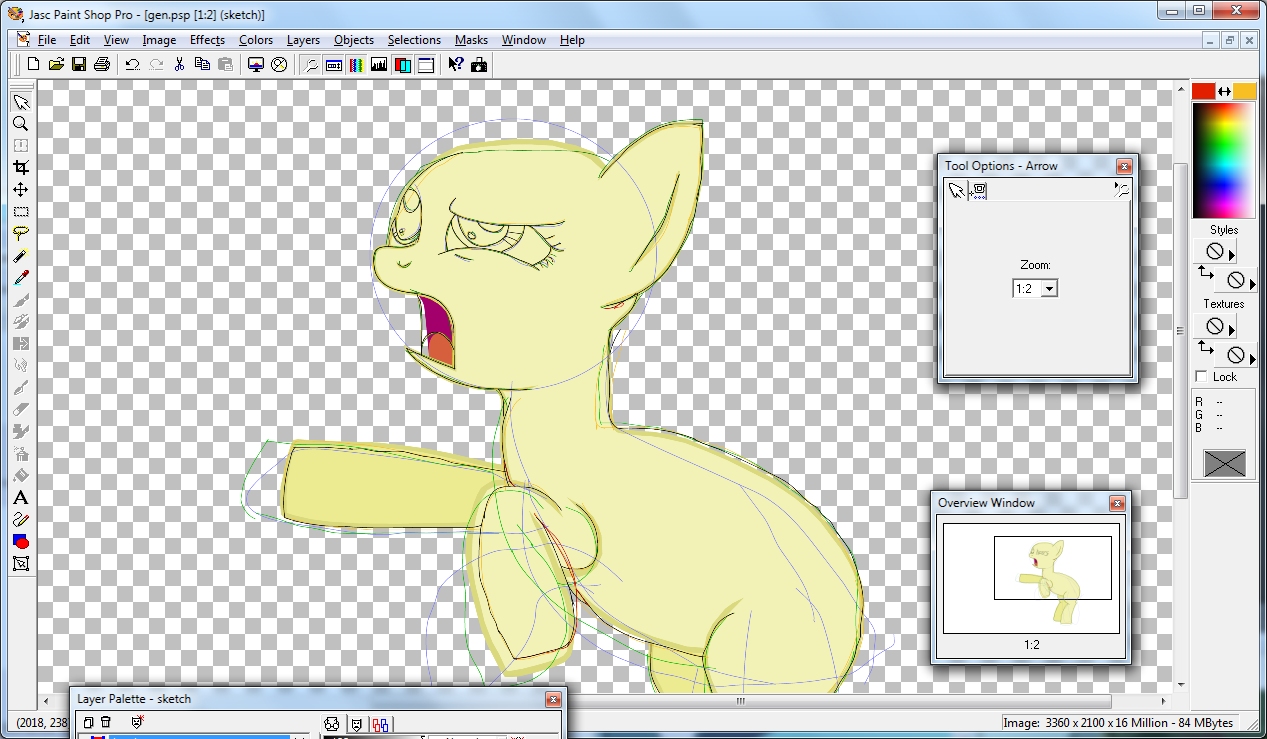The image size is (1267, 739).
Task: Select the Dropper tool
Action: click(x=20, y=278)
